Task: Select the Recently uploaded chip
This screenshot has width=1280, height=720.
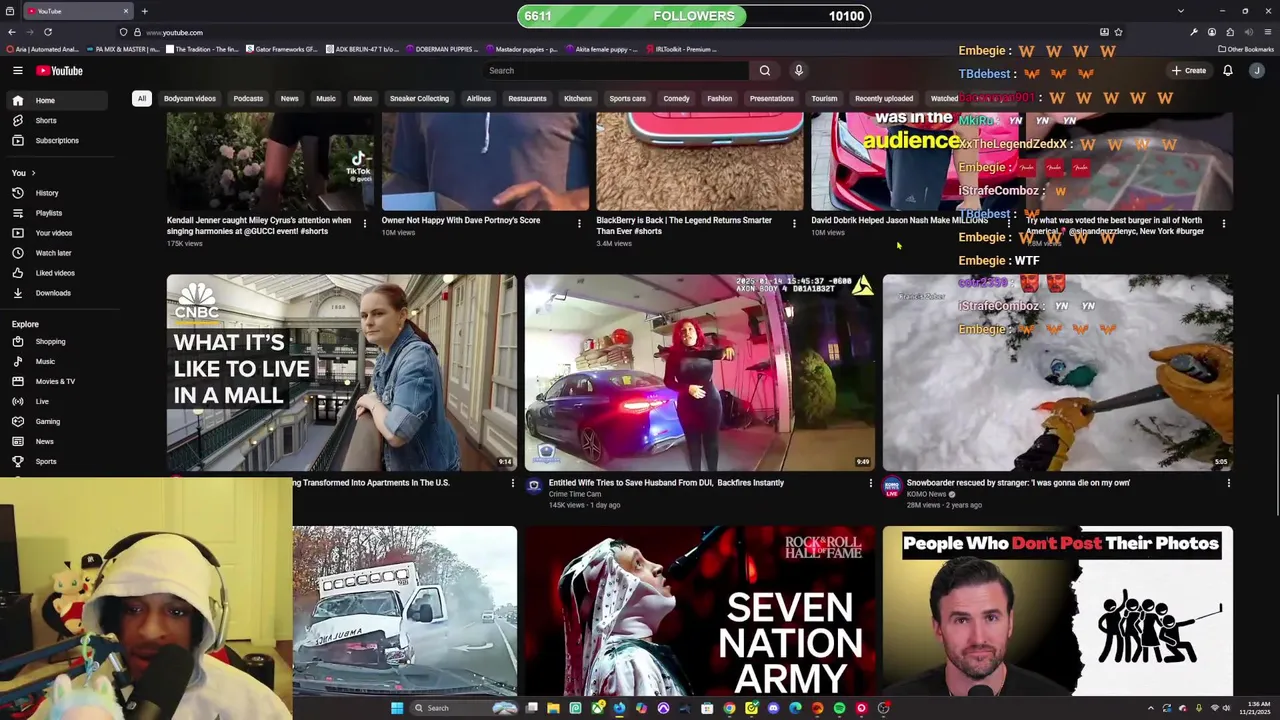Action: [884, 98]
